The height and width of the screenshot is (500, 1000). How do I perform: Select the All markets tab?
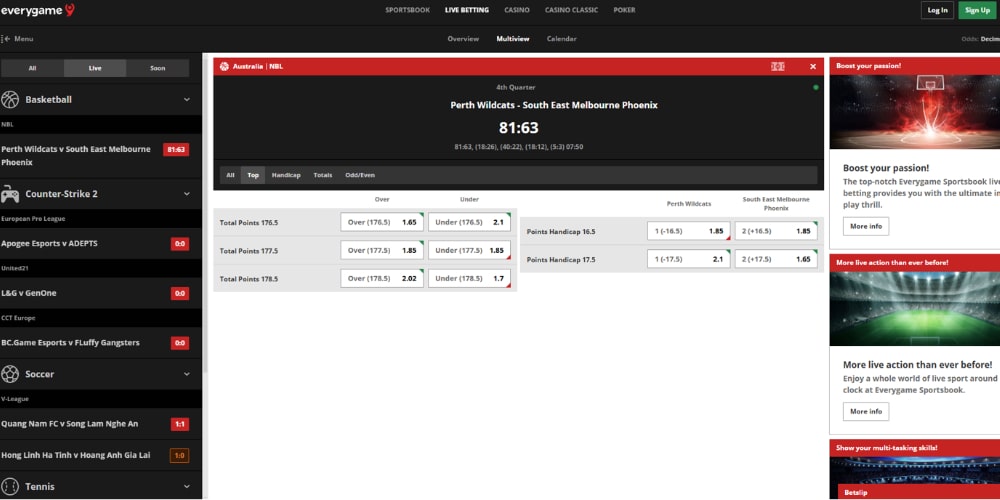(x=230, y=175)
